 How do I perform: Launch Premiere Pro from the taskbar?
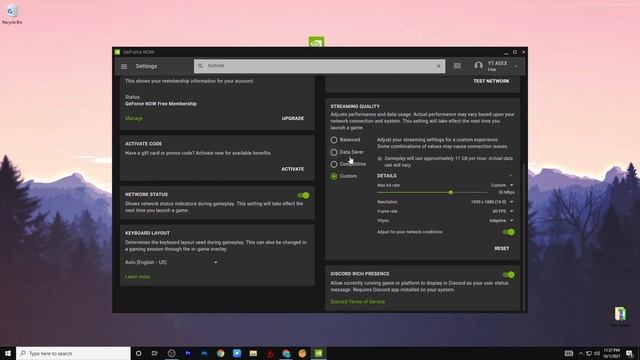pos(188,353)
